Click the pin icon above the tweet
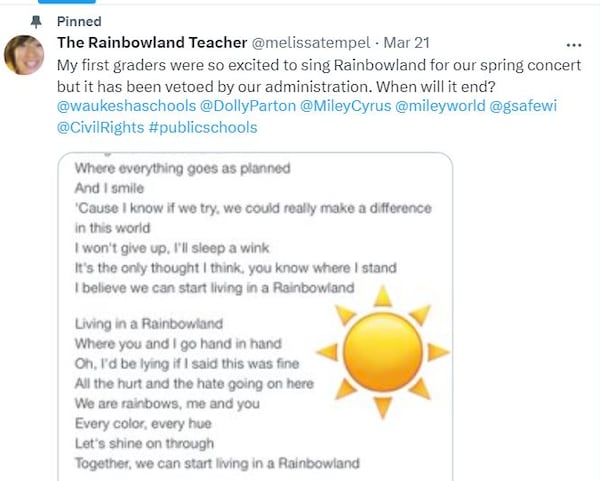Image resolution: width=600 pixels, height=481 pixels. [37, 20]
